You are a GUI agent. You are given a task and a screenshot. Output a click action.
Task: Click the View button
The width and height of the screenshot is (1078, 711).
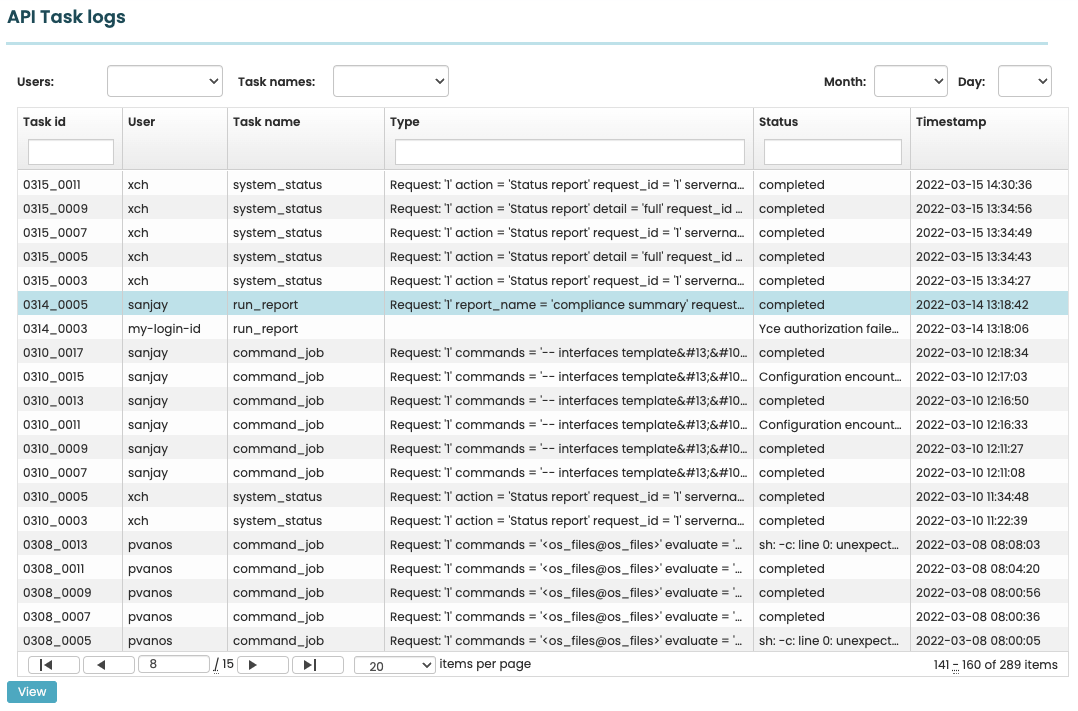coord(32,692)
